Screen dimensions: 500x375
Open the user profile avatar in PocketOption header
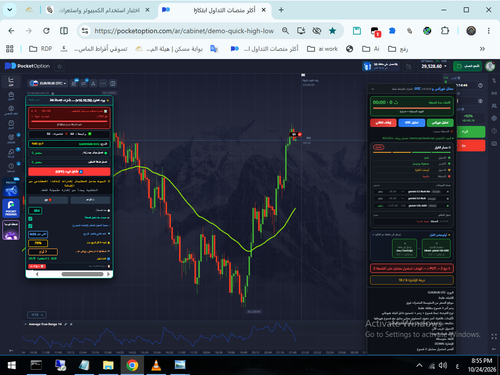(x=490, y=66)
